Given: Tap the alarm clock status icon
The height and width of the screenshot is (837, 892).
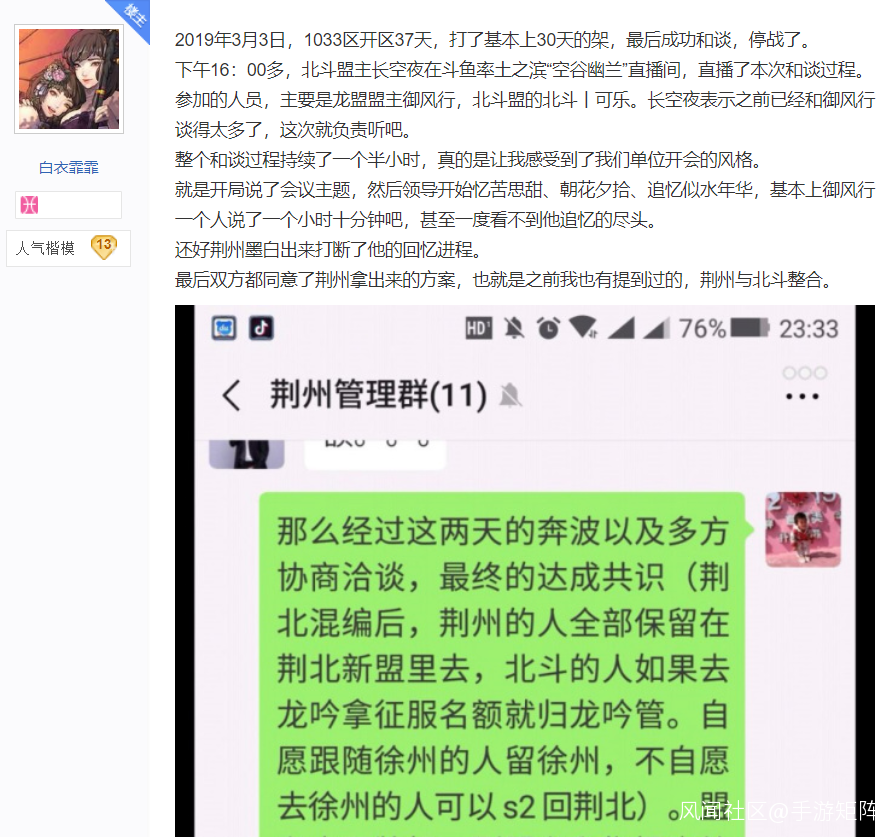Looking at the screenshot, I should [548, 328].
